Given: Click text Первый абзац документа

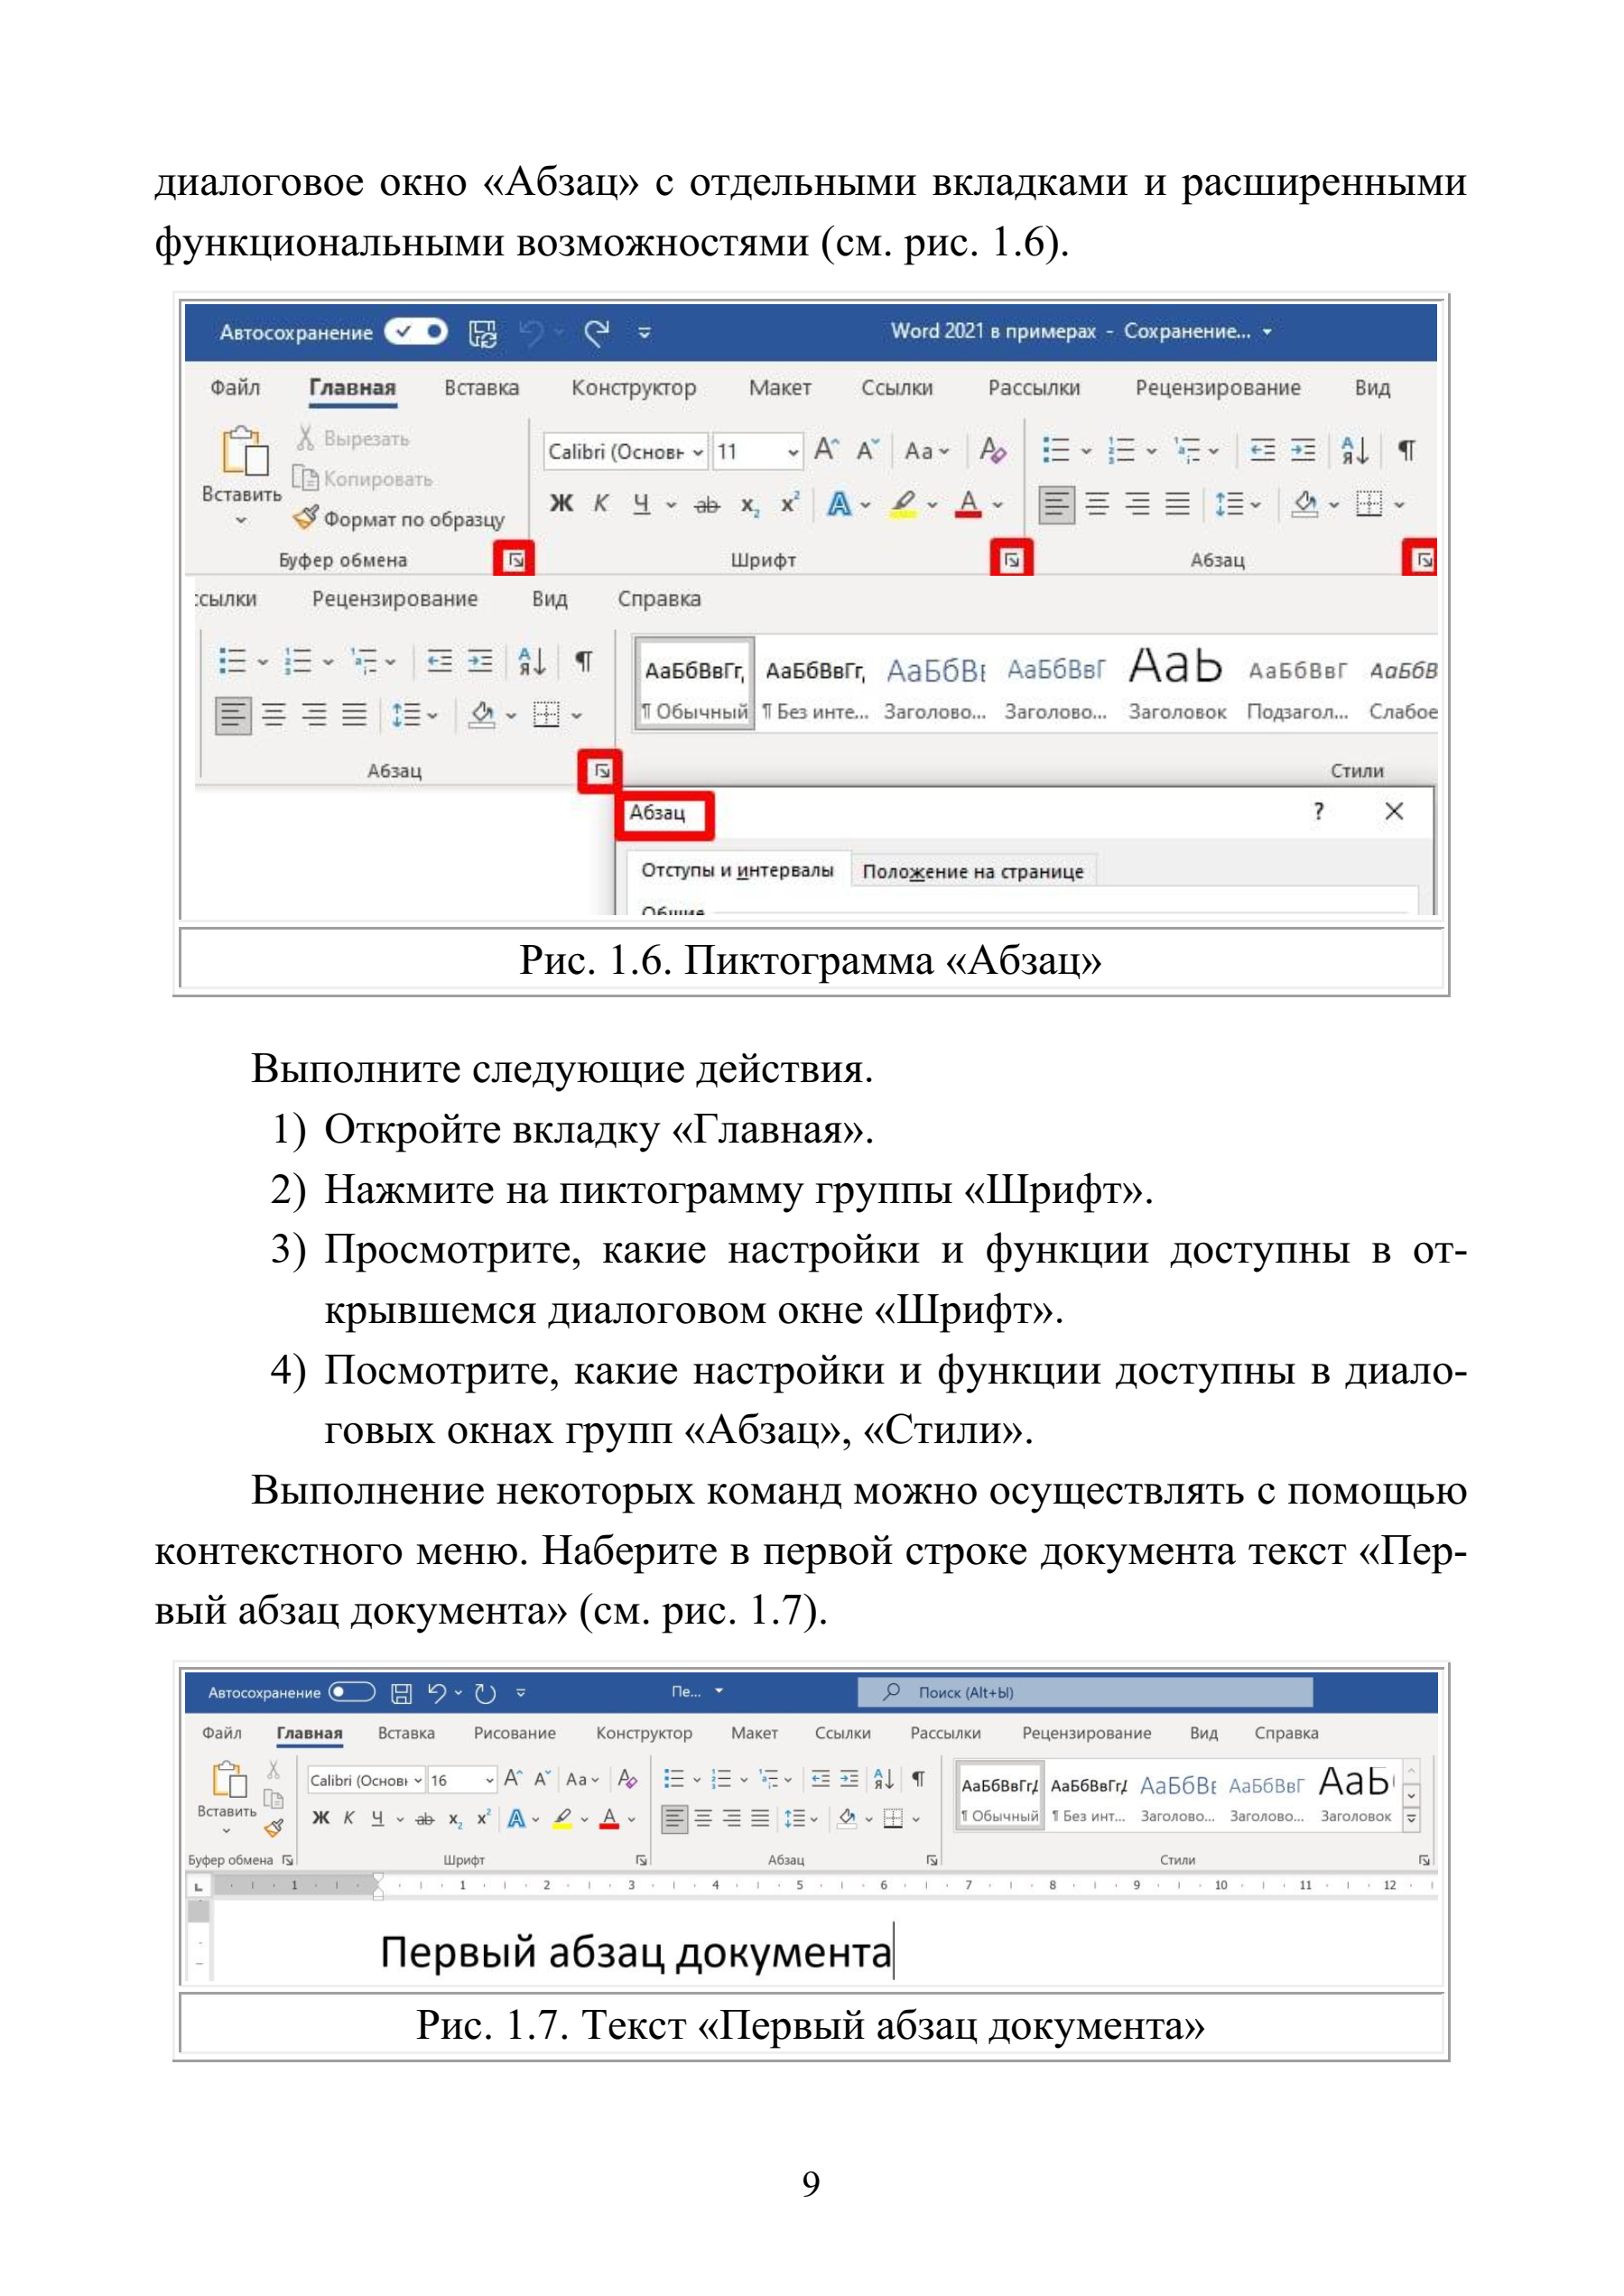Looking at the screenshot, I should pyautogui.click(x=635, y=1952).
